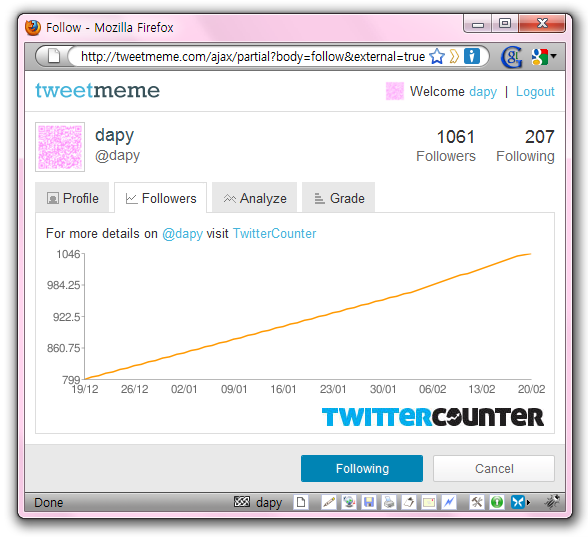Viewport: 588px width, 537px height.
Task: Click the blank page status bar icon
Action: pos(301,502)
